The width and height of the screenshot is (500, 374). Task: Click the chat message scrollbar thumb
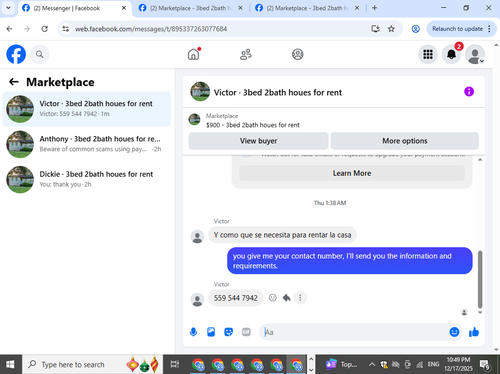pos(480,279)
